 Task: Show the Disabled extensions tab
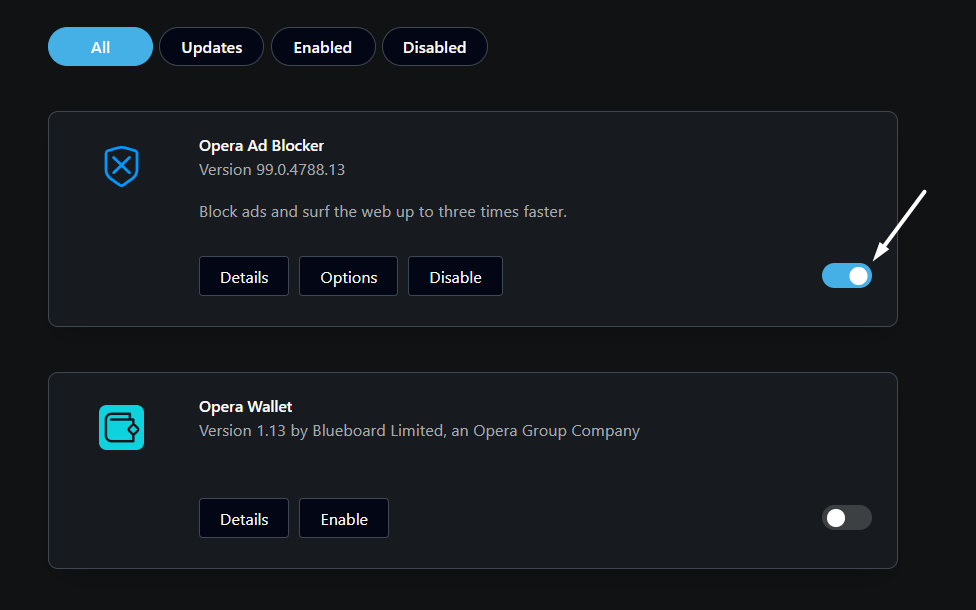(435, 47)
